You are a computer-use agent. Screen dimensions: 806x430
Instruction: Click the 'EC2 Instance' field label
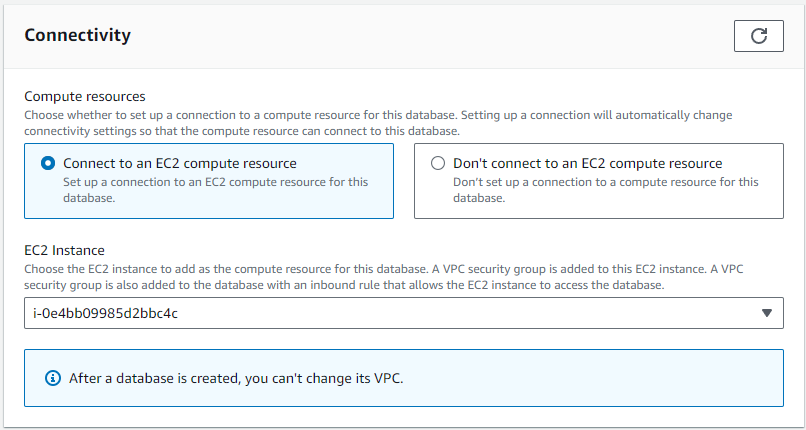coord(64,250)
